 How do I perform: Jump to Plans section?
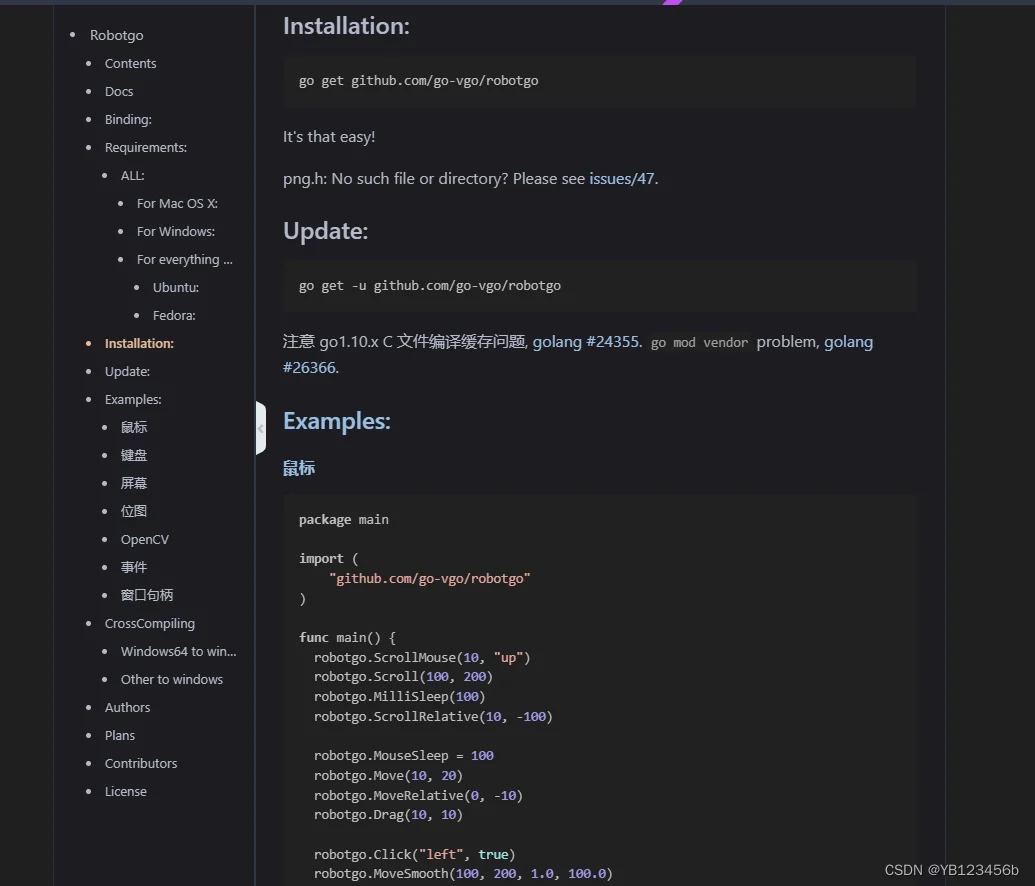click(x=119, y=735)
